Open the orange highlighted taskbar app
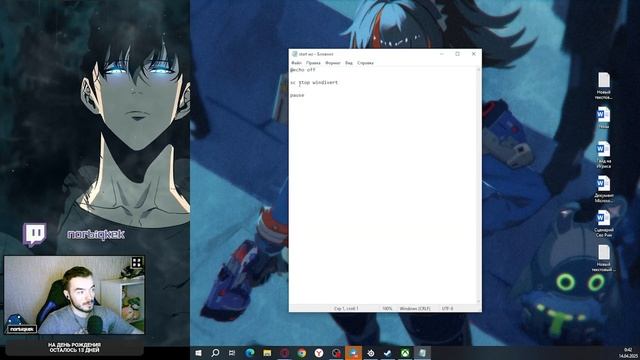This screenshot has height=360, width=640. click(353, 353)
